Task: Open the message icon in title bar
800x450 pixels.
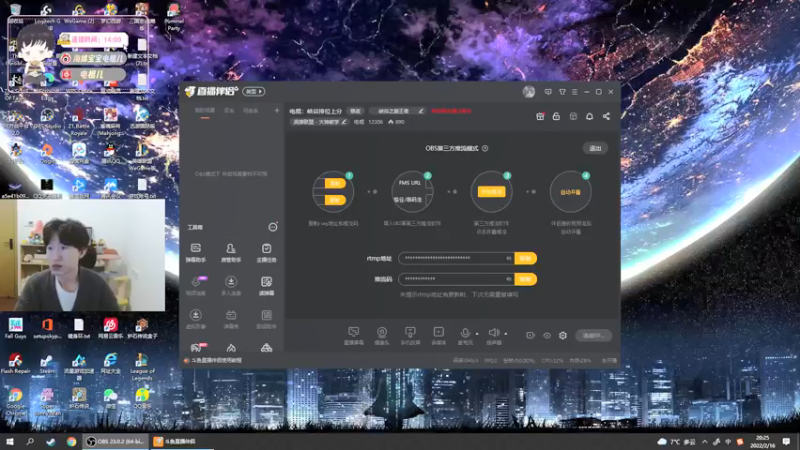Action: pos(548,92)
